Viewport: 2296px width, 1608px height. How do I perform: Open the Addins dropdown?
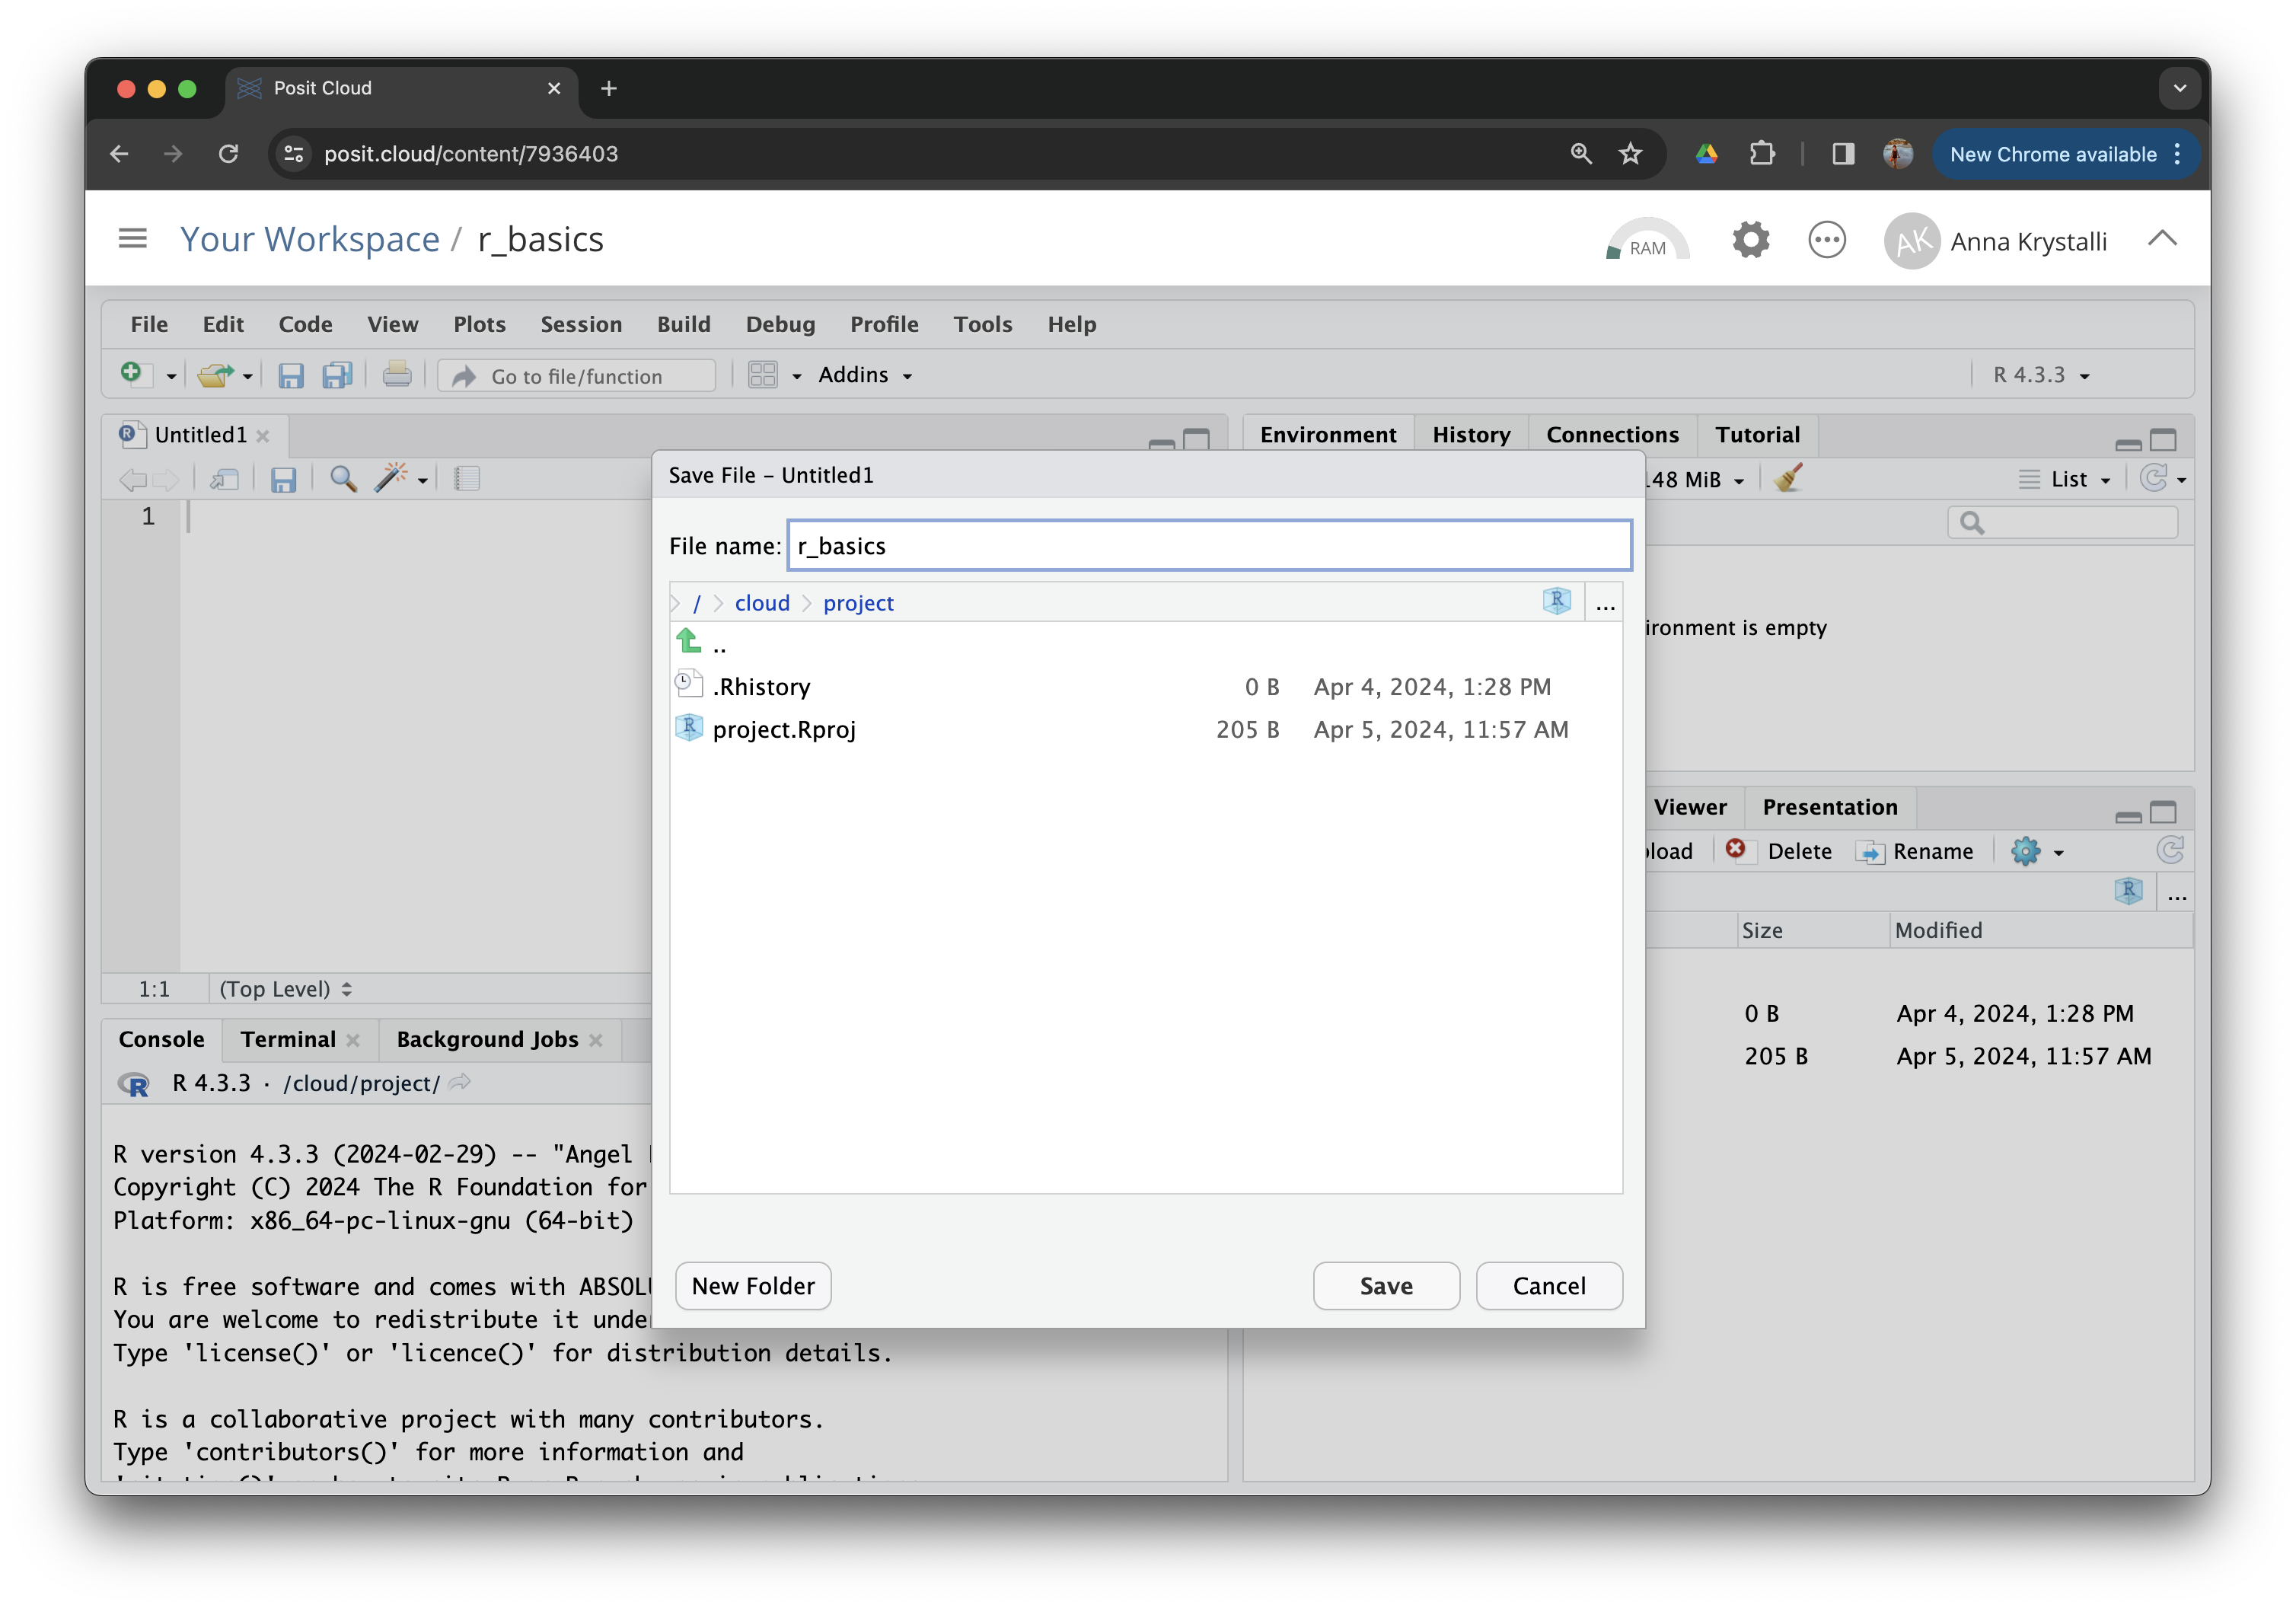click(865, 375)
